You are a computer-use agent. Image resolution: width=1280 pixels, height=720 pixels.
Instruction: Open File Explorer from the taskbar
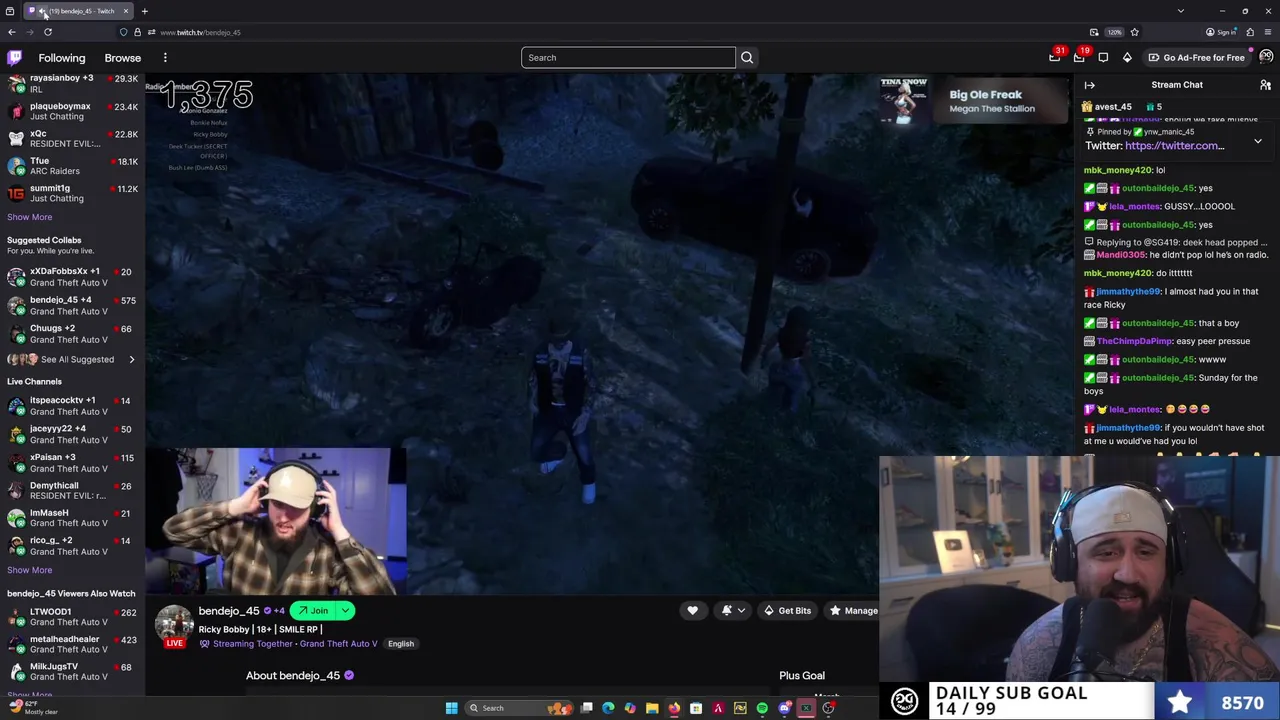652,708
